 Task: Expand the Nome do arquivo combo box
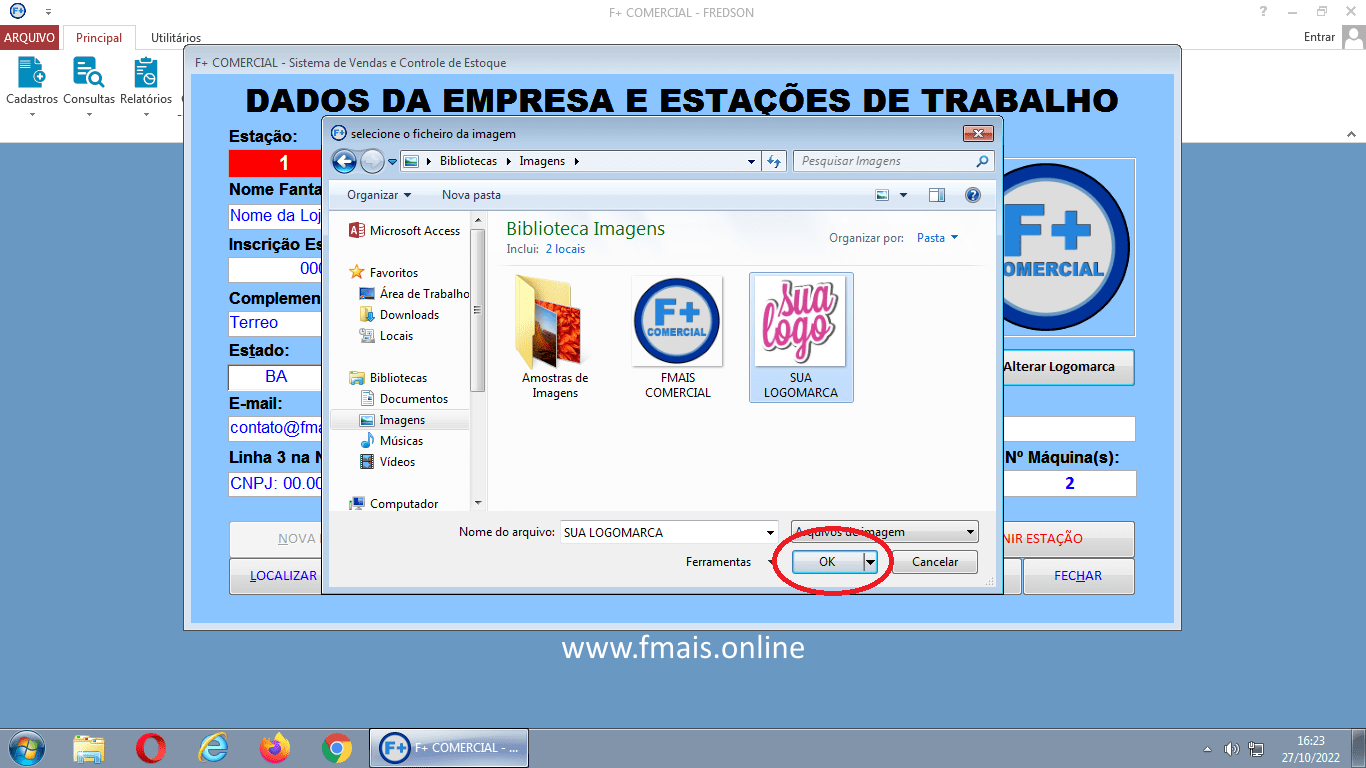769,532
